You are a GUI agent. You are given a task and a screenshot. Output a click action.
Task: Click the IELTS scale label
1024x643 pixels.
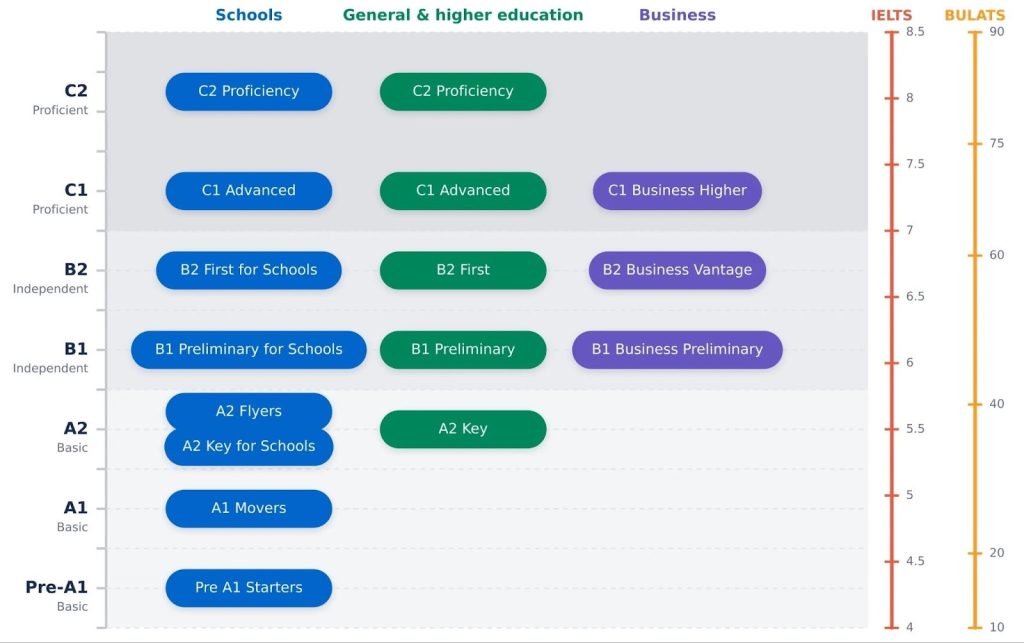[892, 15]
